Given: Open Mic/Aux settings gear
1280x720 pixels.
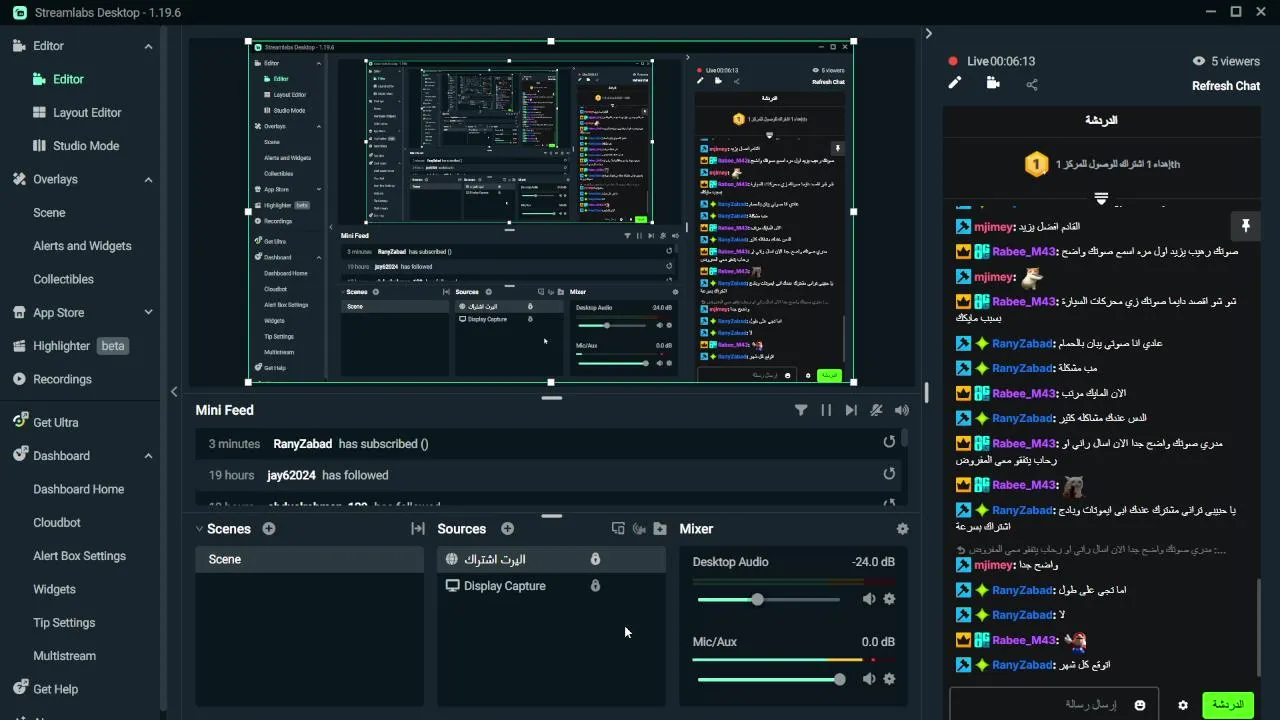Looking at the screenshot, I should [x=889, y=679].
